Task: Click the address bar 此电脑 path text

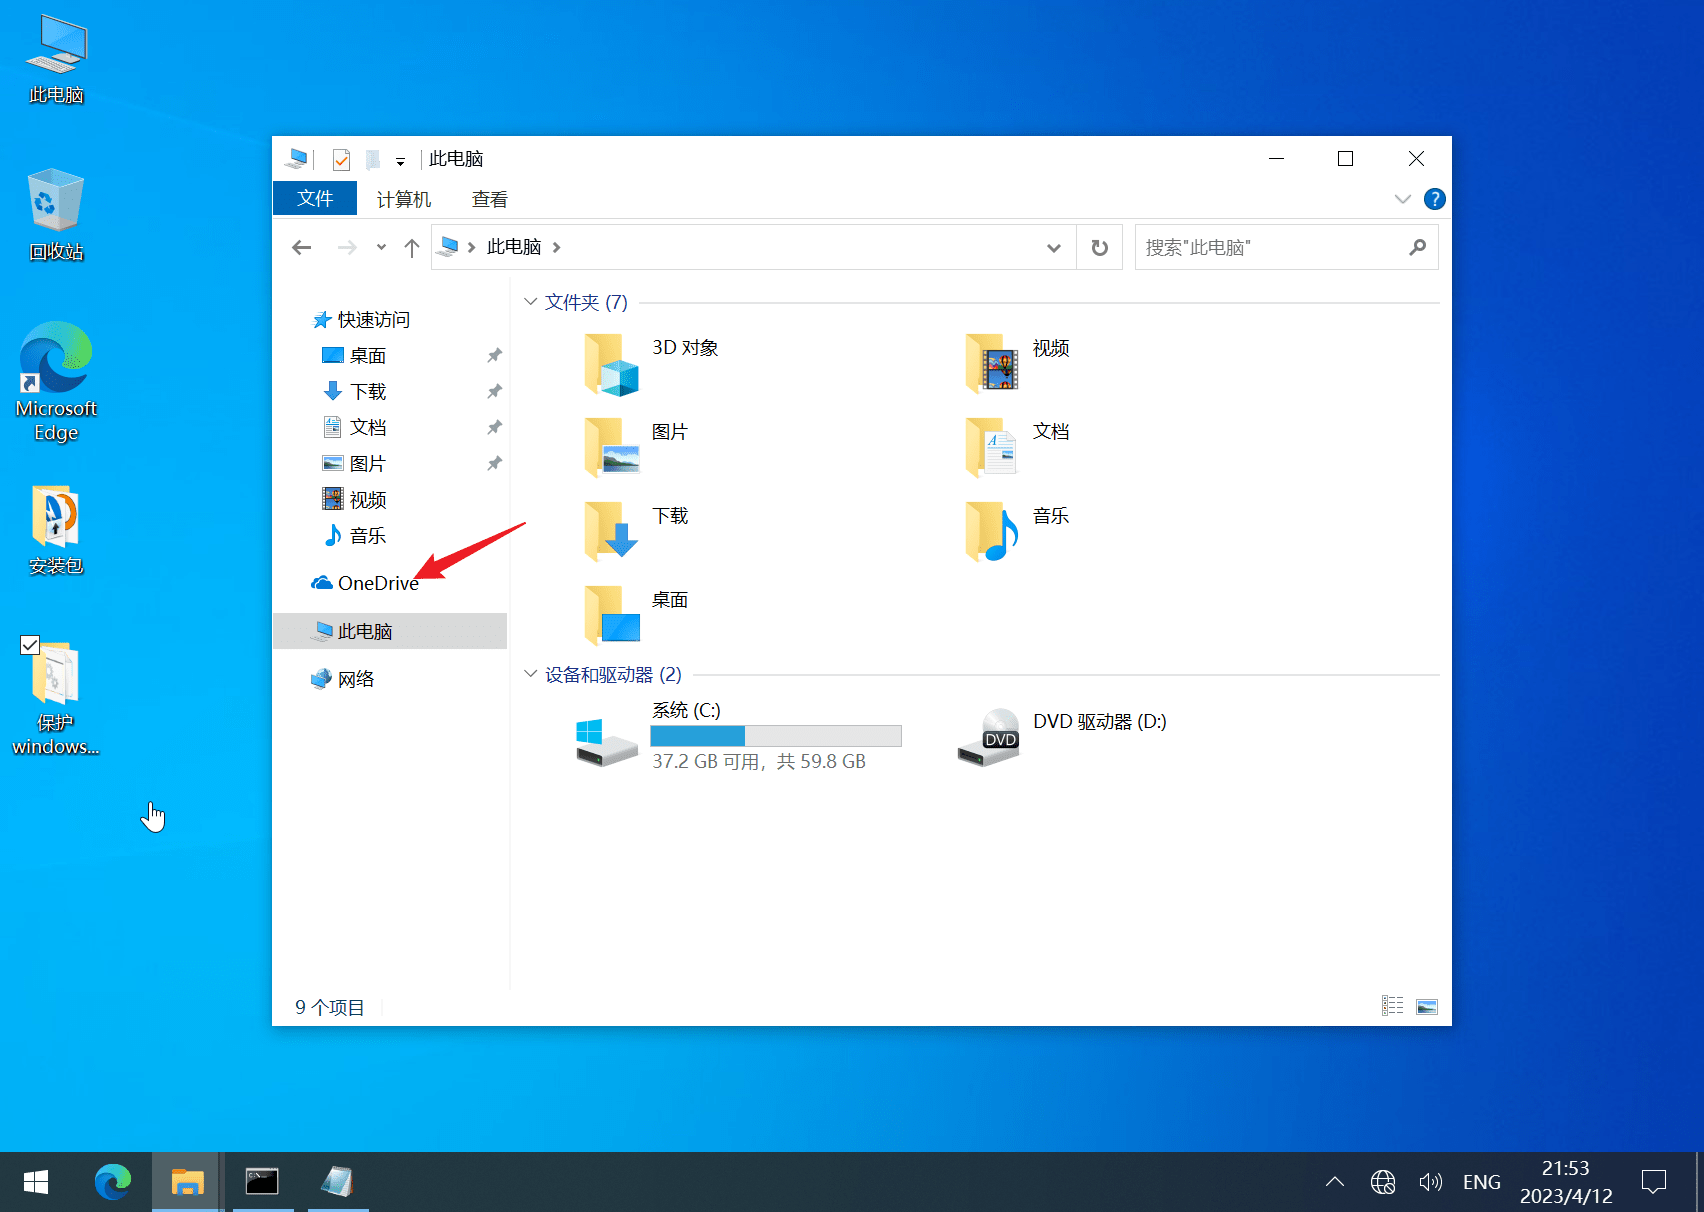Action: [514, 247]
